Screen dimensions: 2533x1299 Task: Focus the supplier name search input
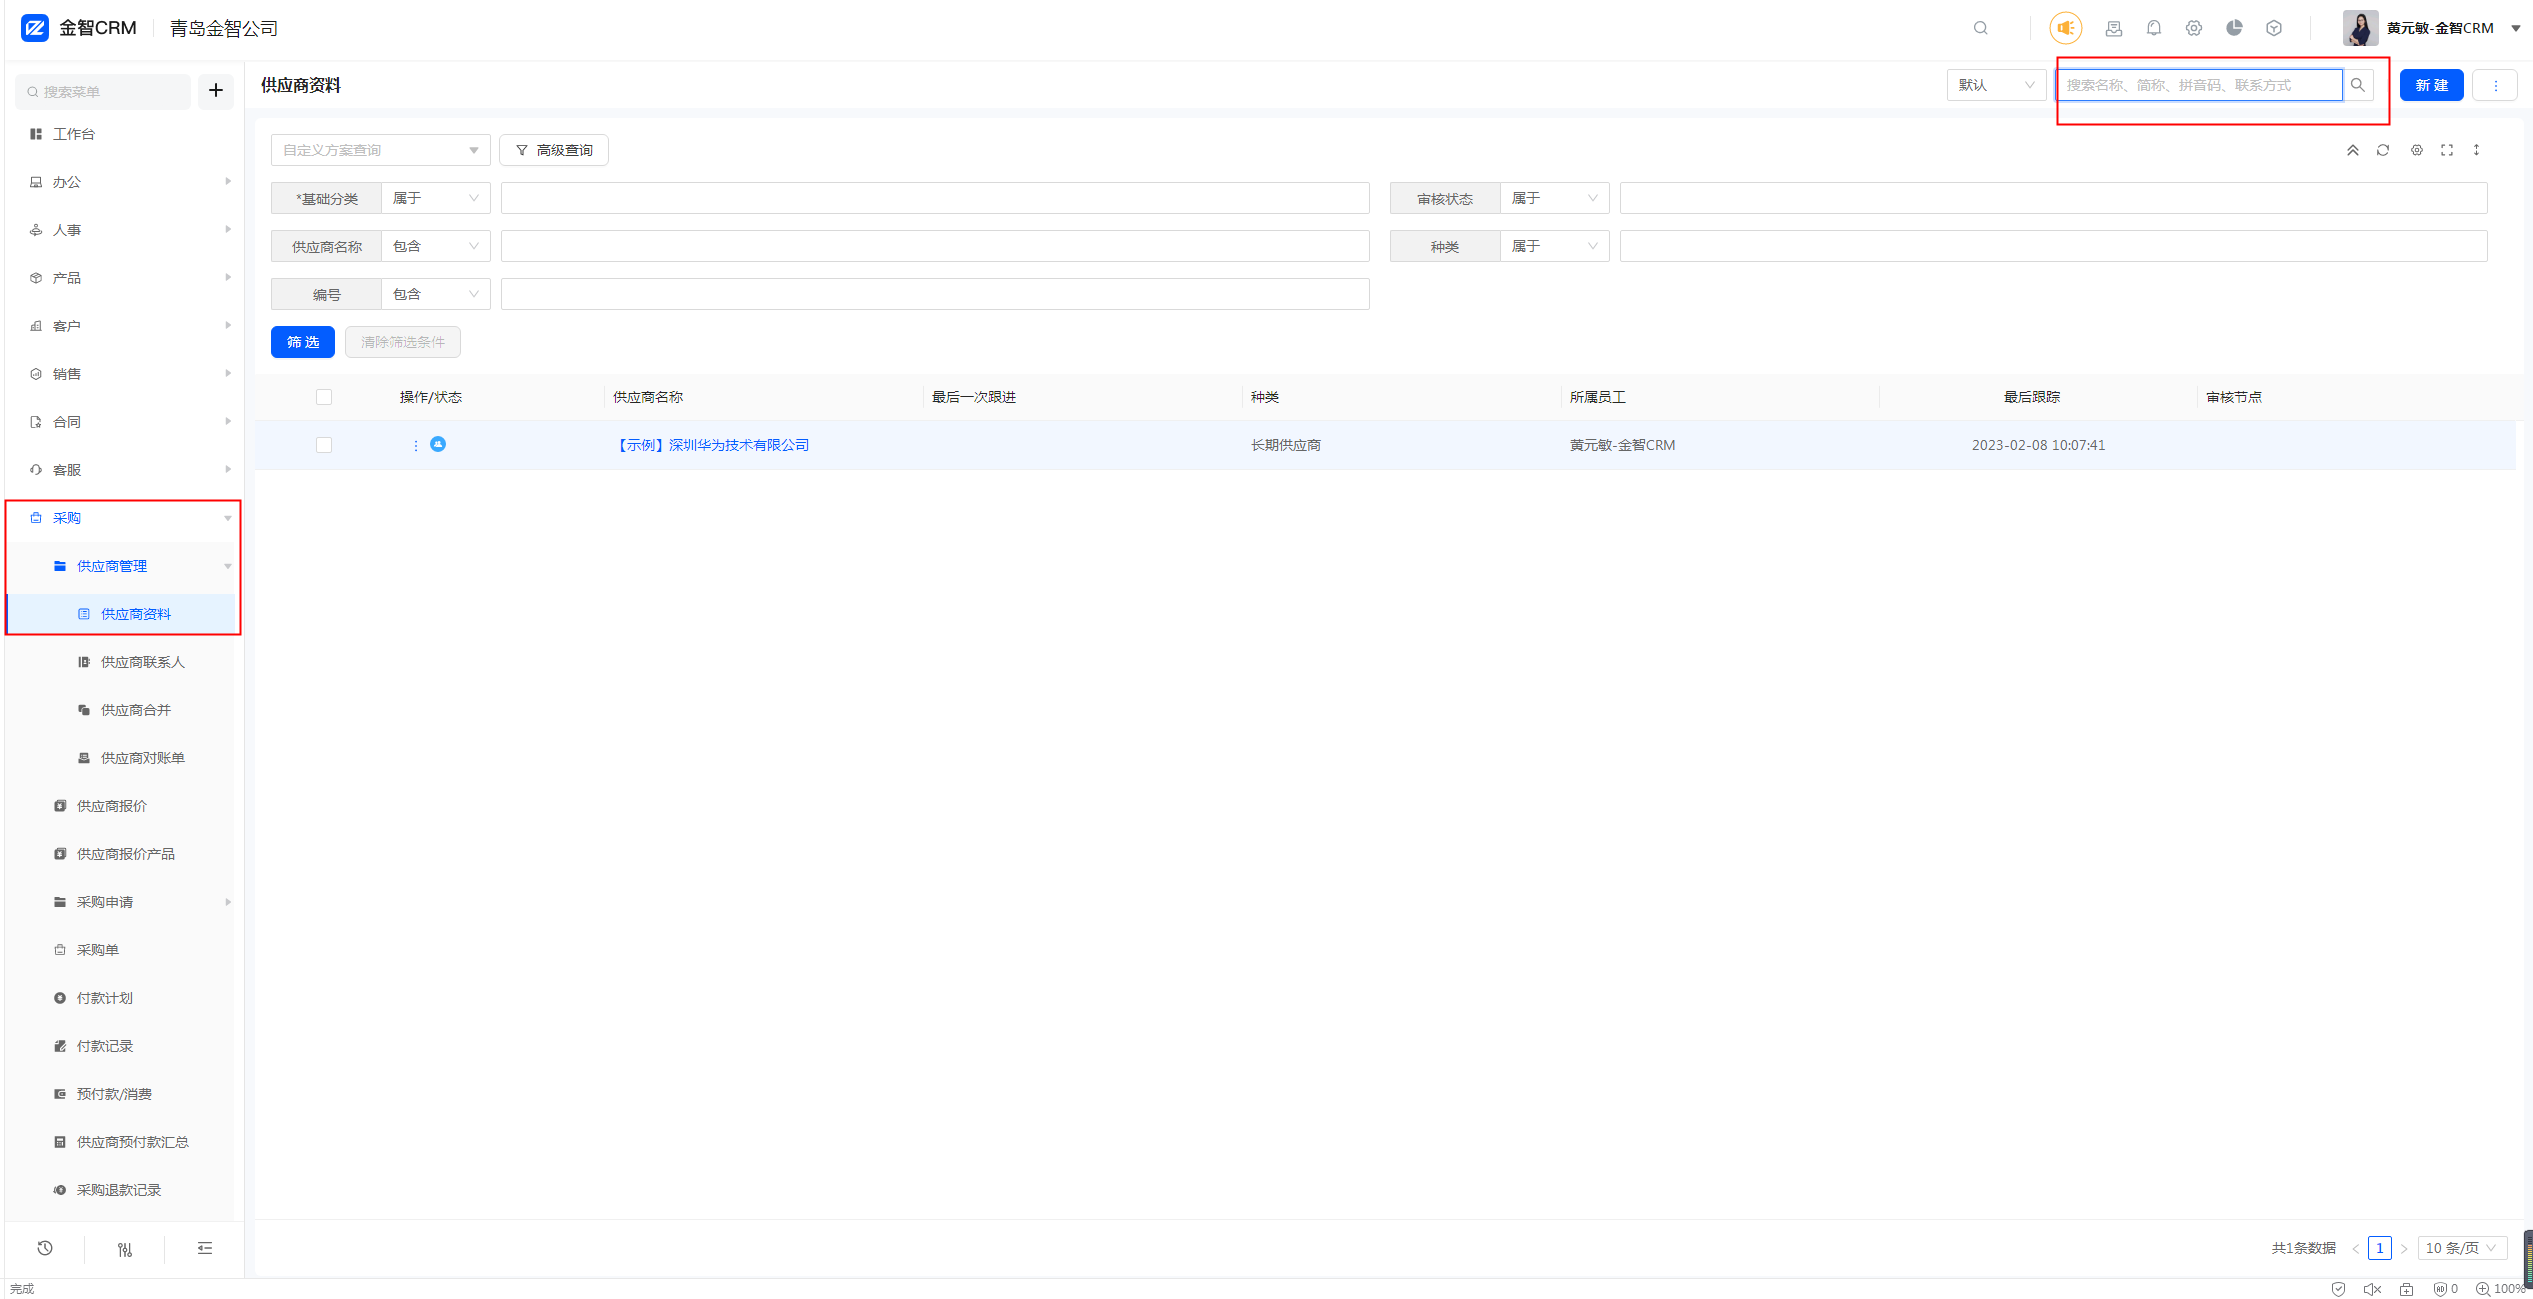(2199, 85)
